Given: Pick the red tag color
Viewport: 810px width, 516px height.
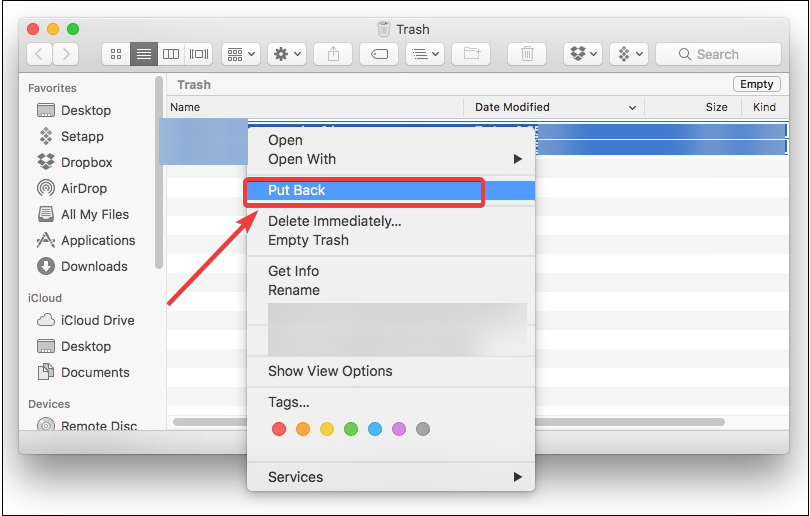Looking at the screenshot, I should [279, 429].
